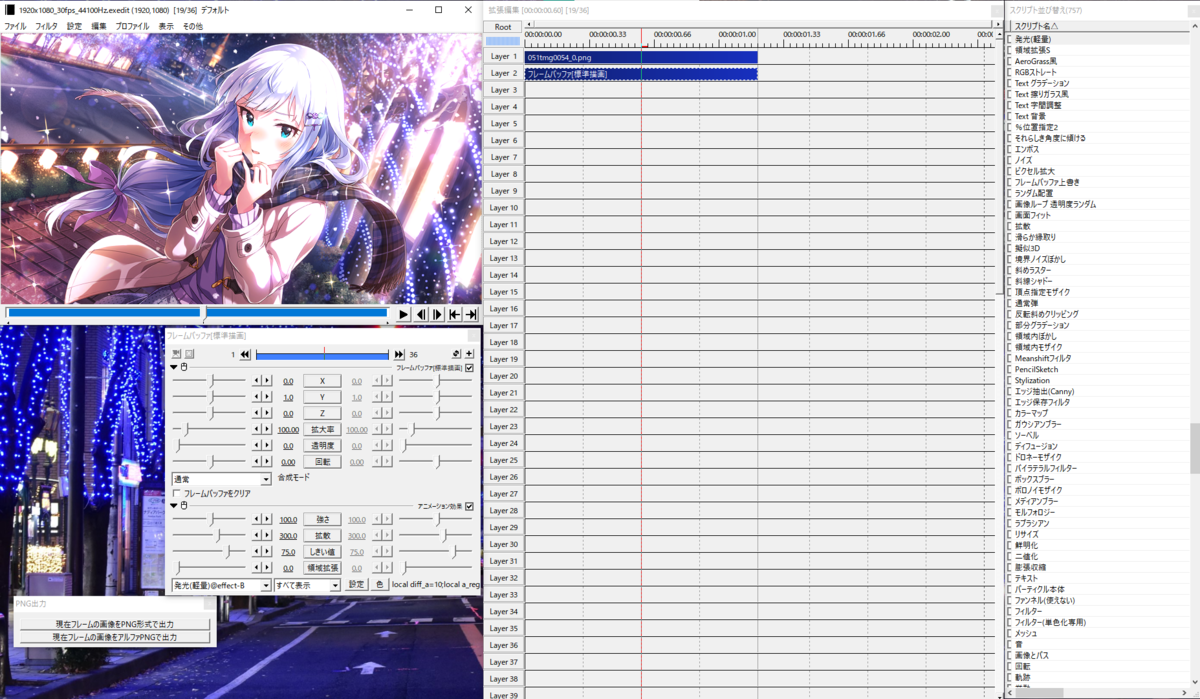Go to object end frame in settings dialog

[x=399, y=354]
